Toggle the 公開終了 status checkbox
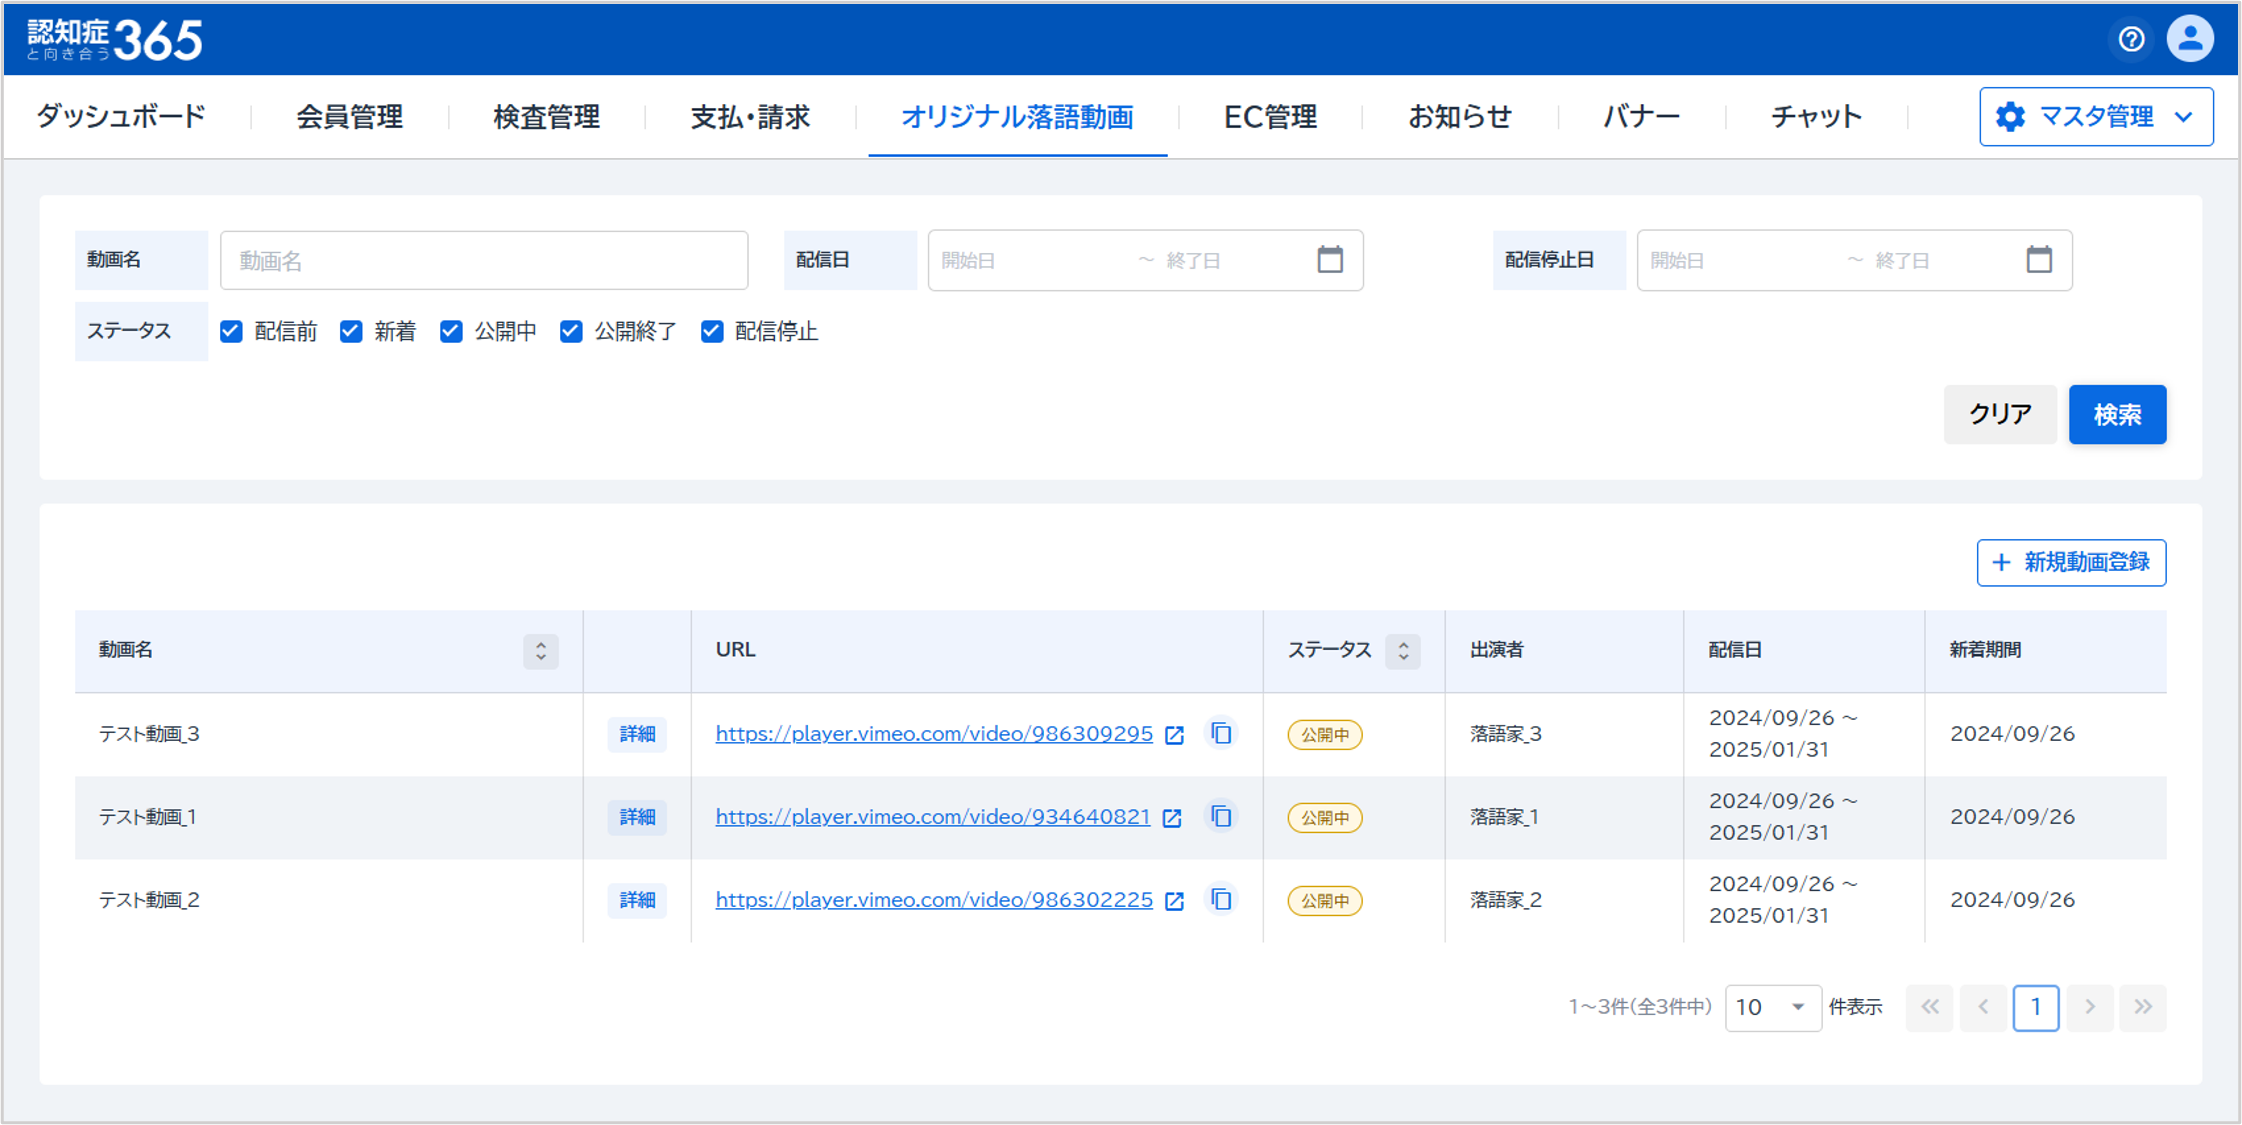 coord(571,331)
